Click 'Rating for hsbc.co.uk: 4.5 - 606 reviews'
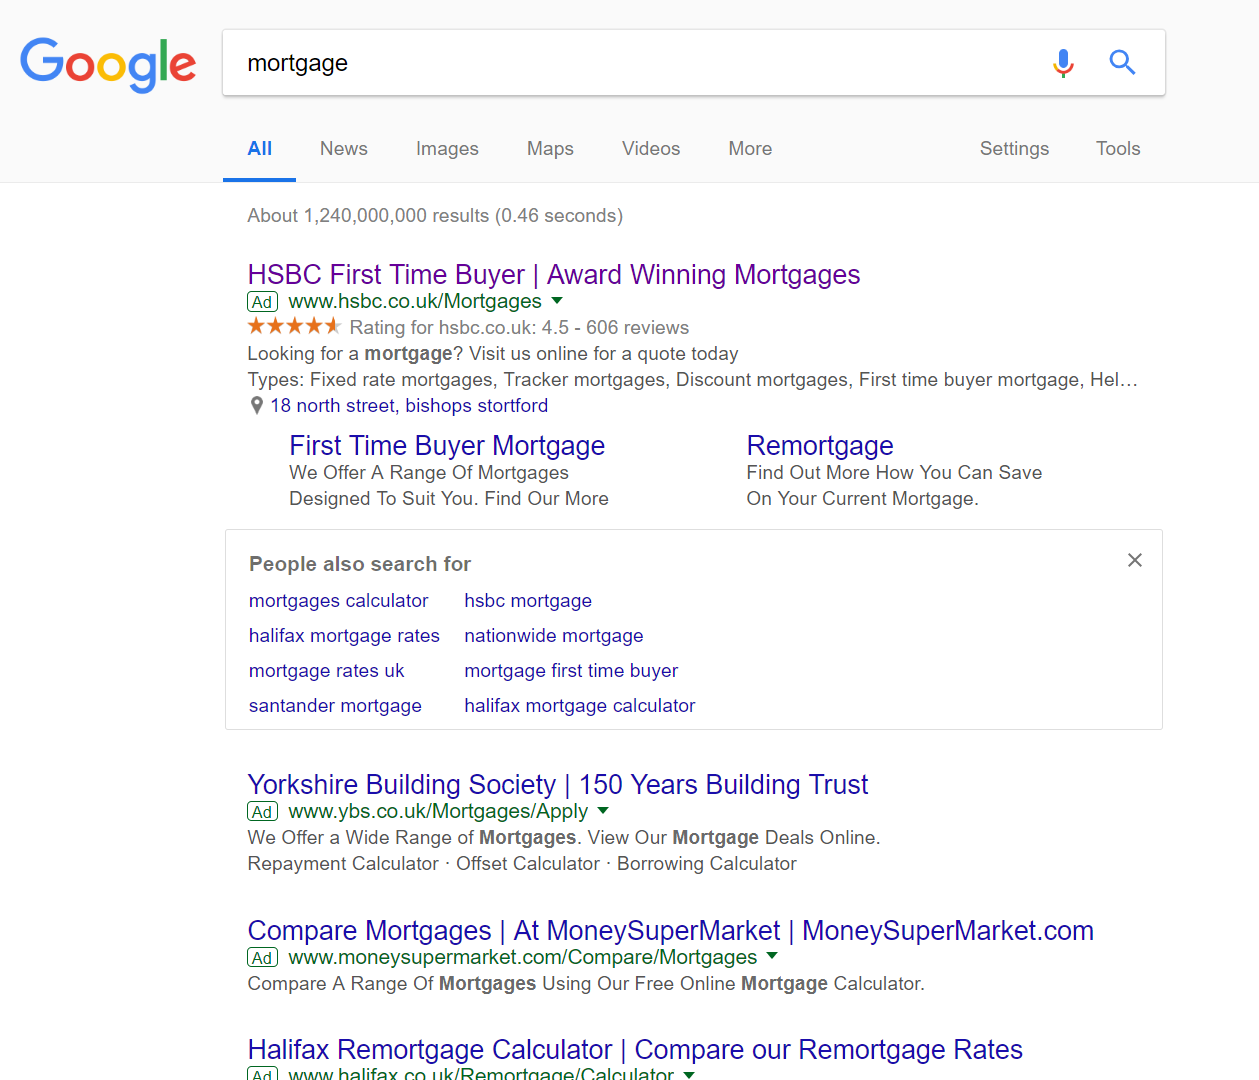Image resolution: width=1259 pixels, height=1080 pixels. pyautogui.click(x=519, y=328)
